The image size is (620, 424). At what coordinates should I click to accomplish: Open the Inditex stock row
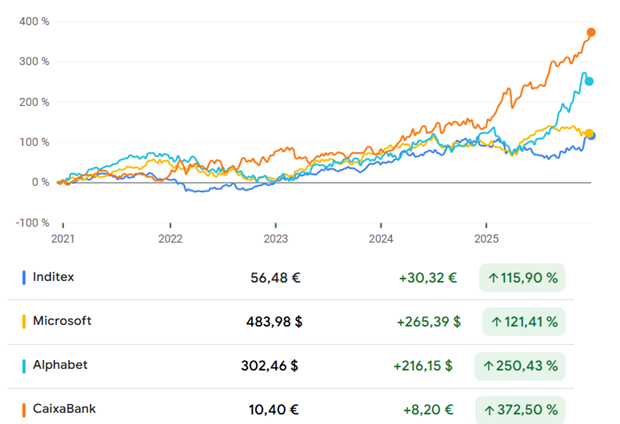(x=57, y=277)
